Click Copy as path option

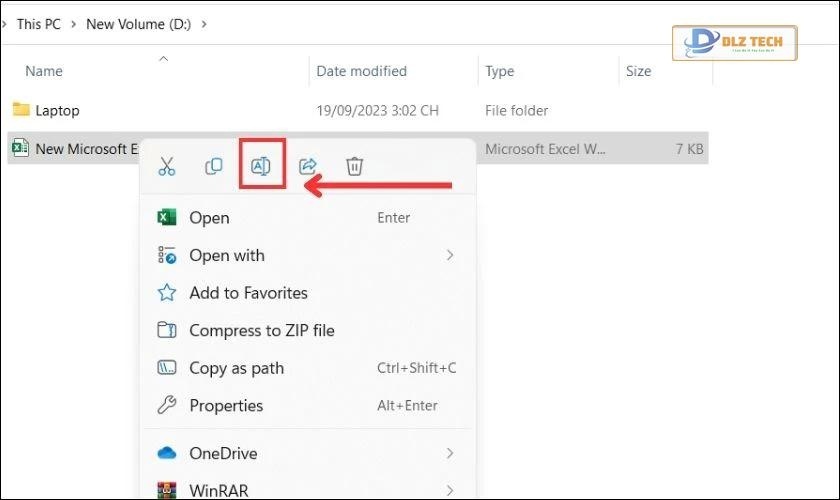[236, 368]
